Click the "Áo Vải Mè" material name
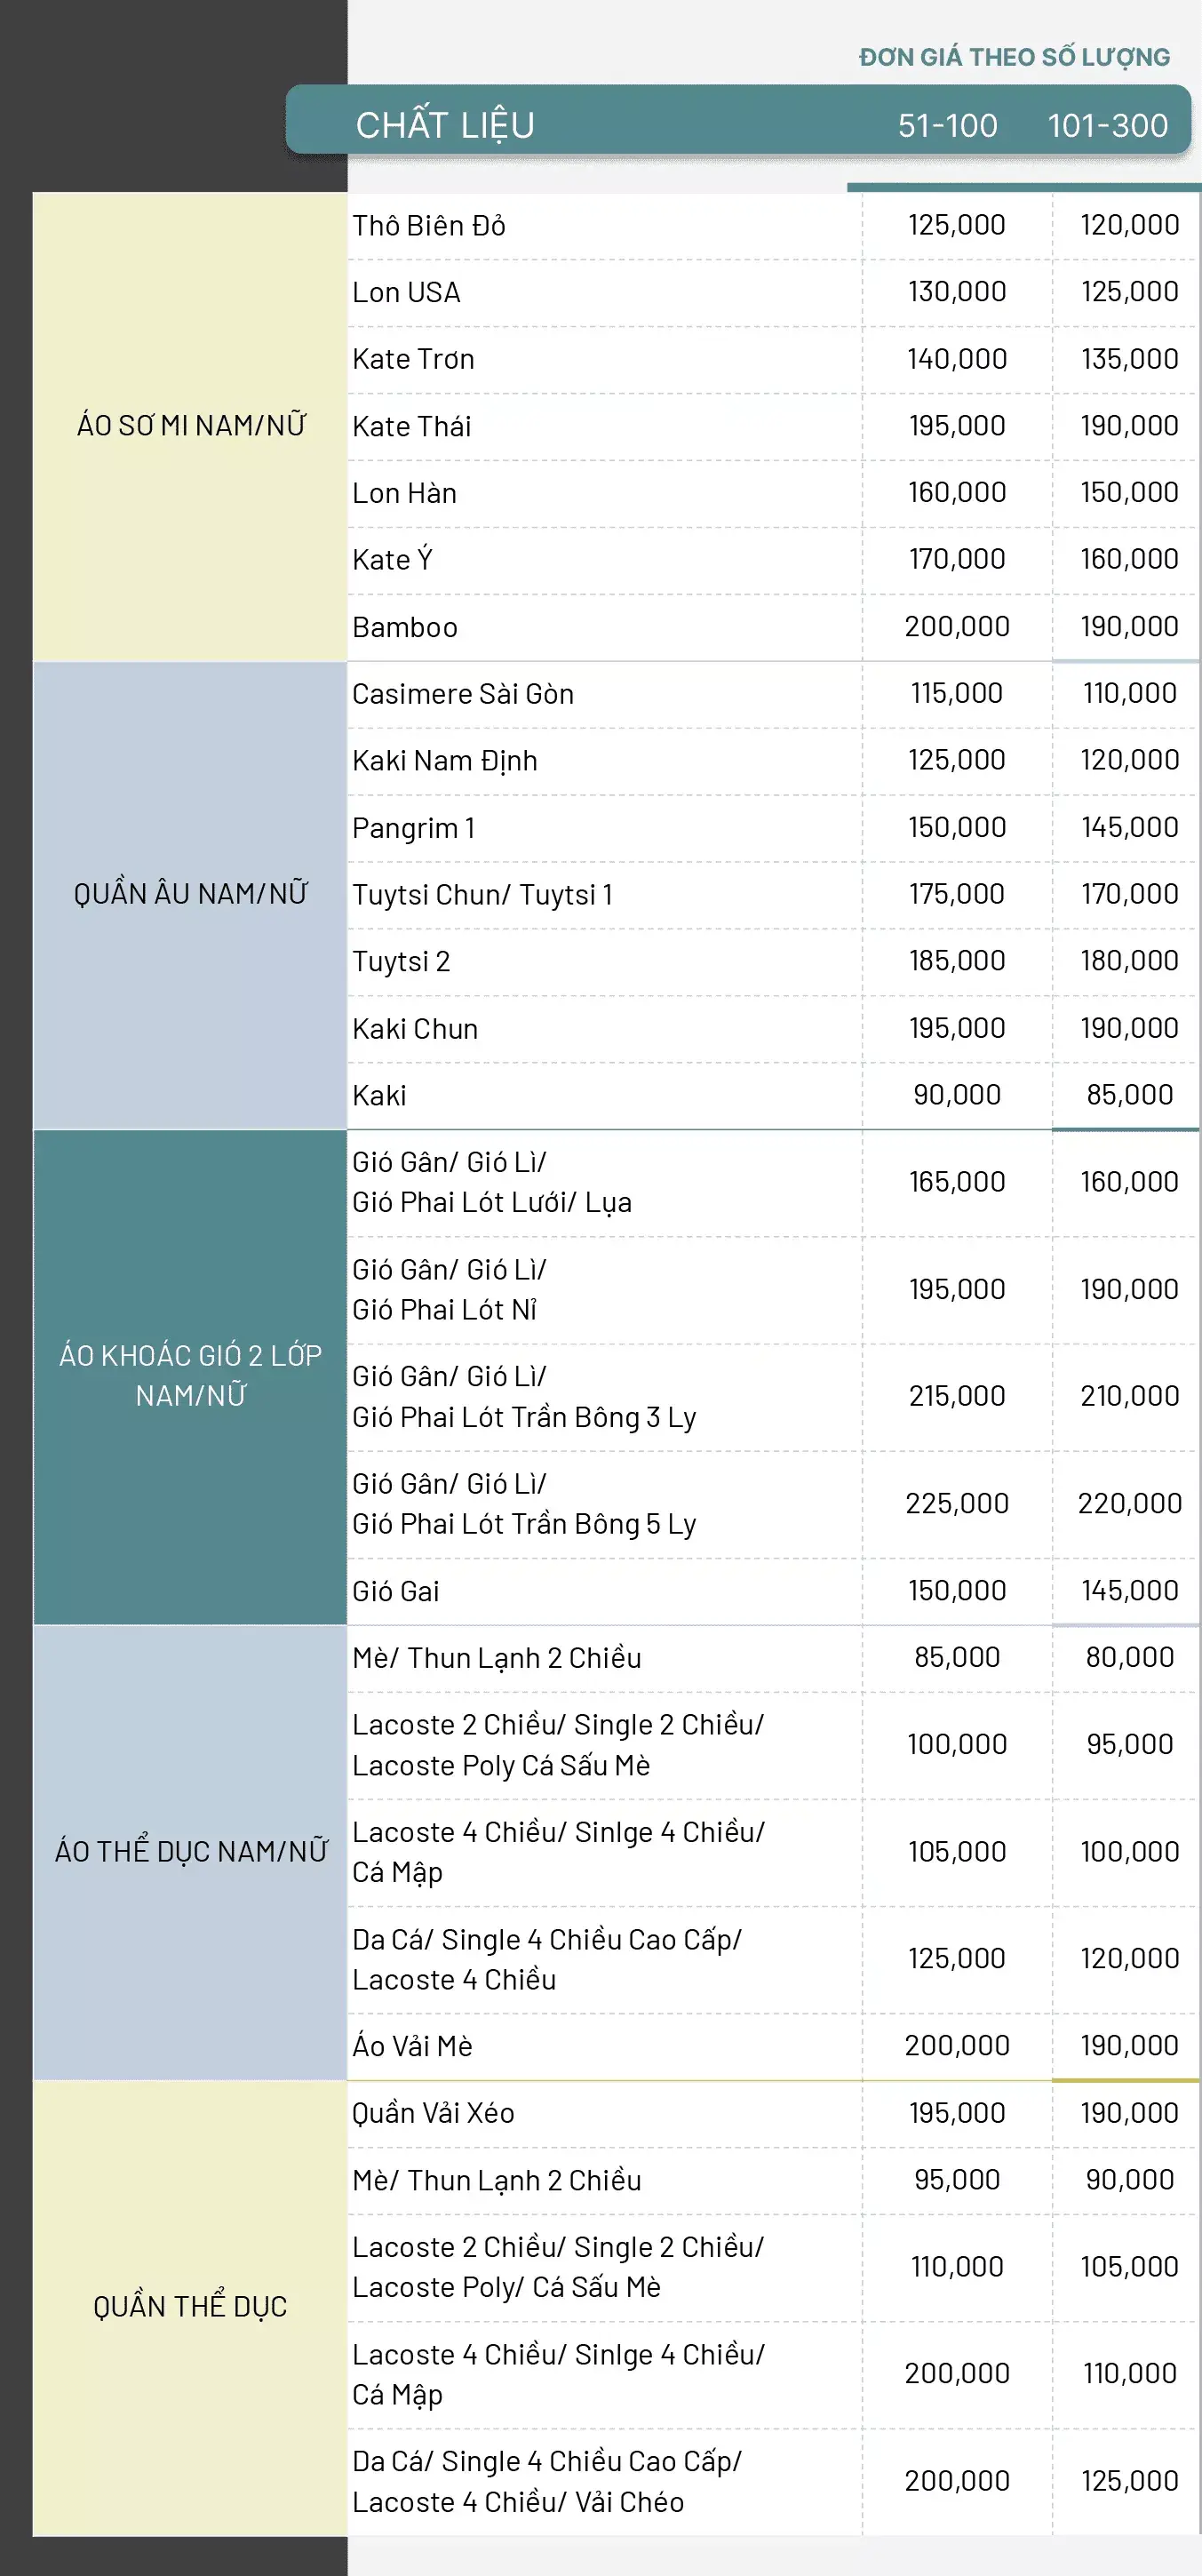The width and height of the screenshot is (1202, 2576). (x=412, y=2046)
